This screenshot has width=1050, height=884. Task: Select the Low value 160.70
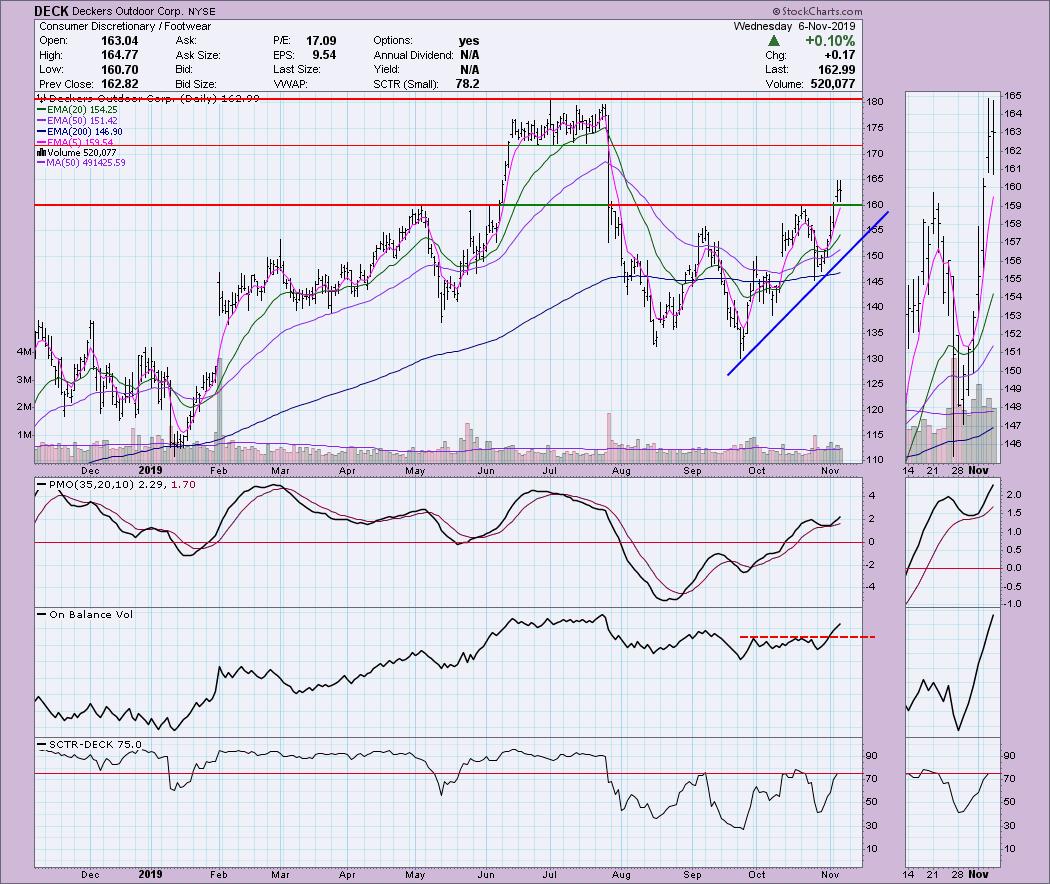coord(119,70)
